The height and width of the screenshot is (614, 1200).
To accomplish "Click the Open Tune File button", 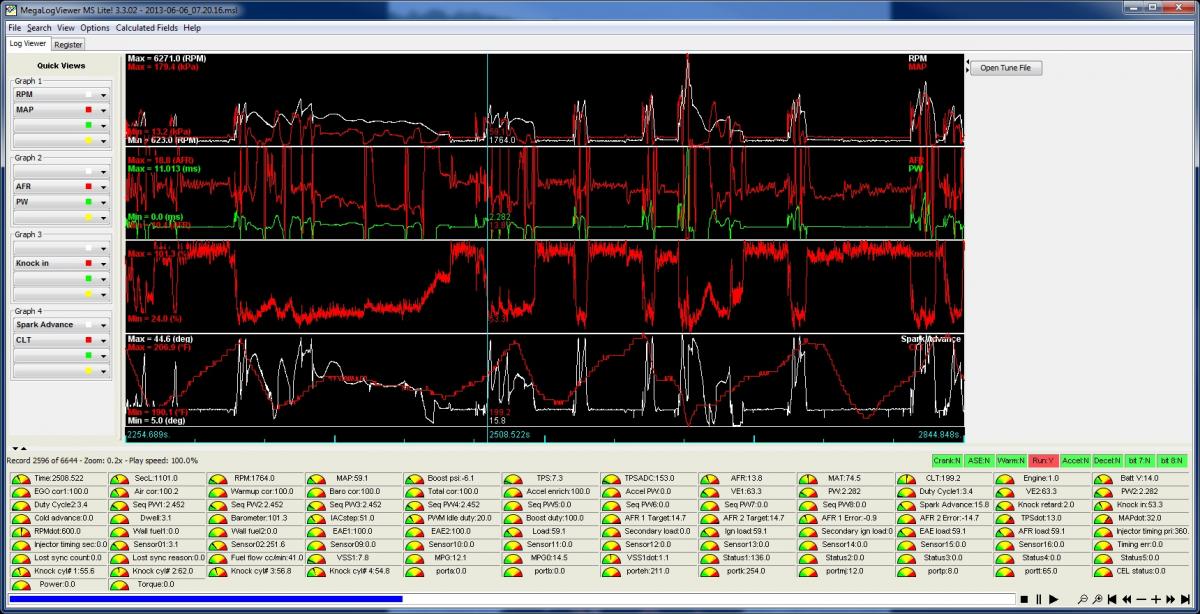I will tap(1005, 68).
